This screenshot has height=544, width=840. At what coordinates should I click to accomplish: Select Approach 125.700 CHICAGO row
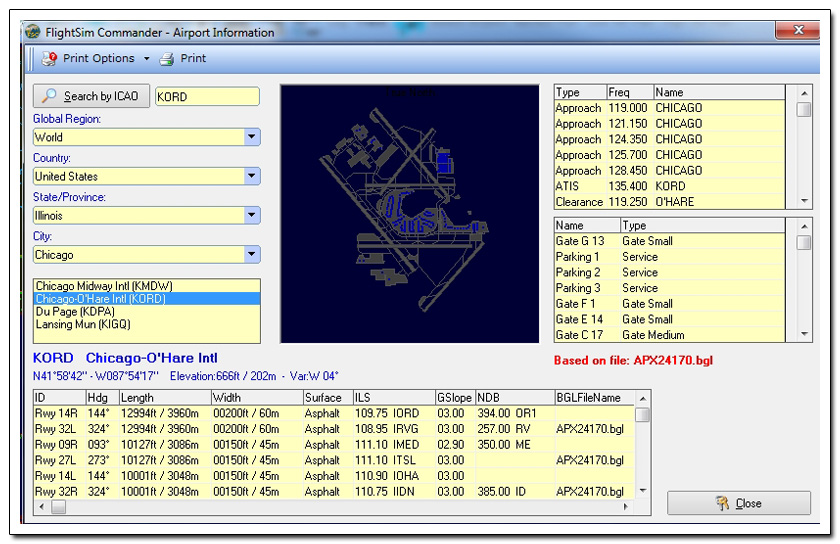[670, 155]
